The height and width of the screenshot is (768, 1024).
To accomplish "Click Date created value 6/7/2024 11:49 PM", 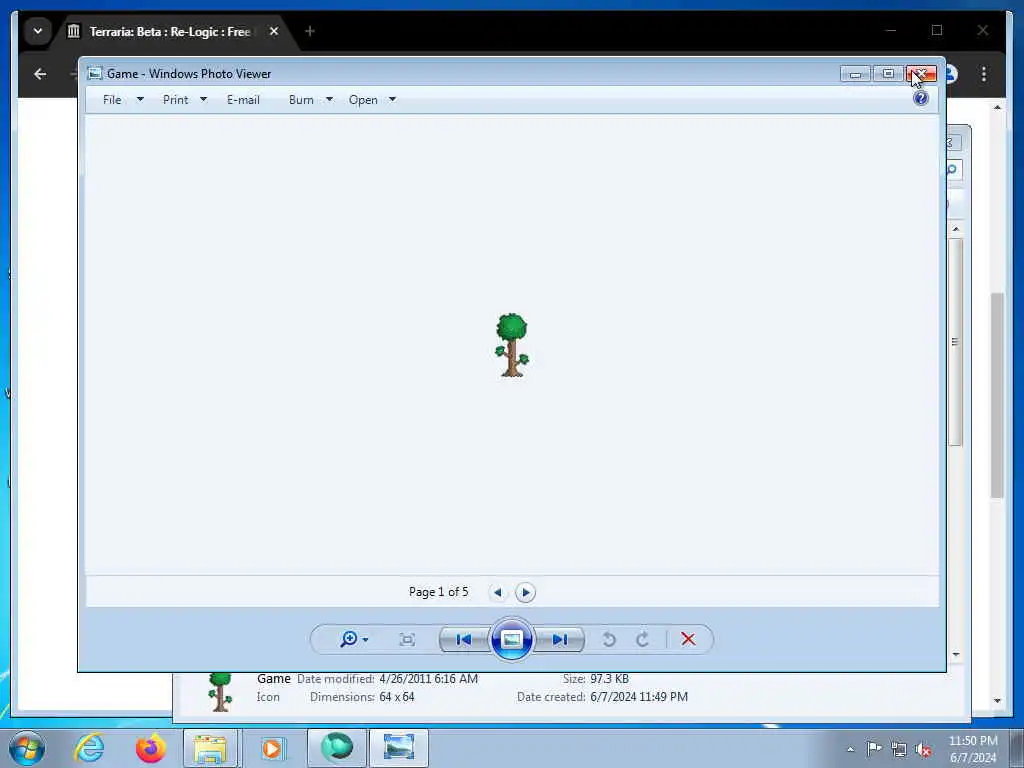I will (639, 697).
